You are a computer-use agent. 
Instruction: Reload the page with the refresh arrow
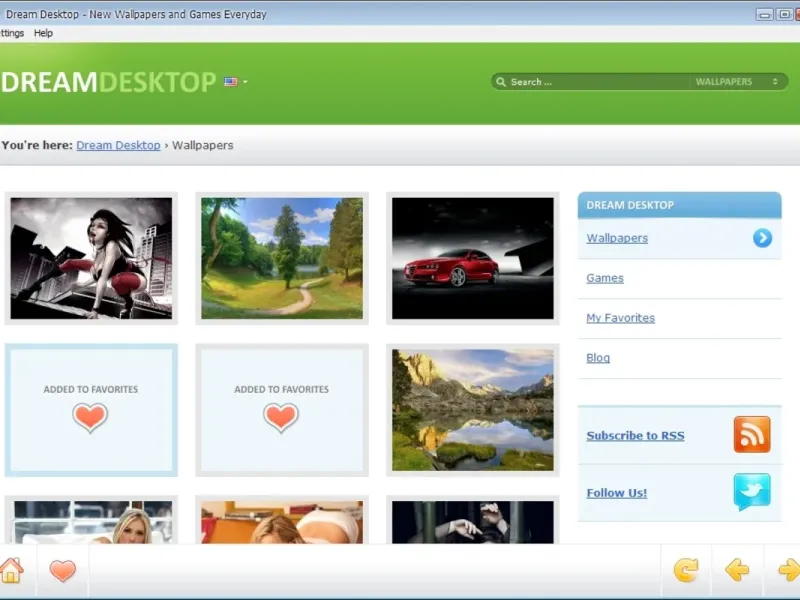686,570
